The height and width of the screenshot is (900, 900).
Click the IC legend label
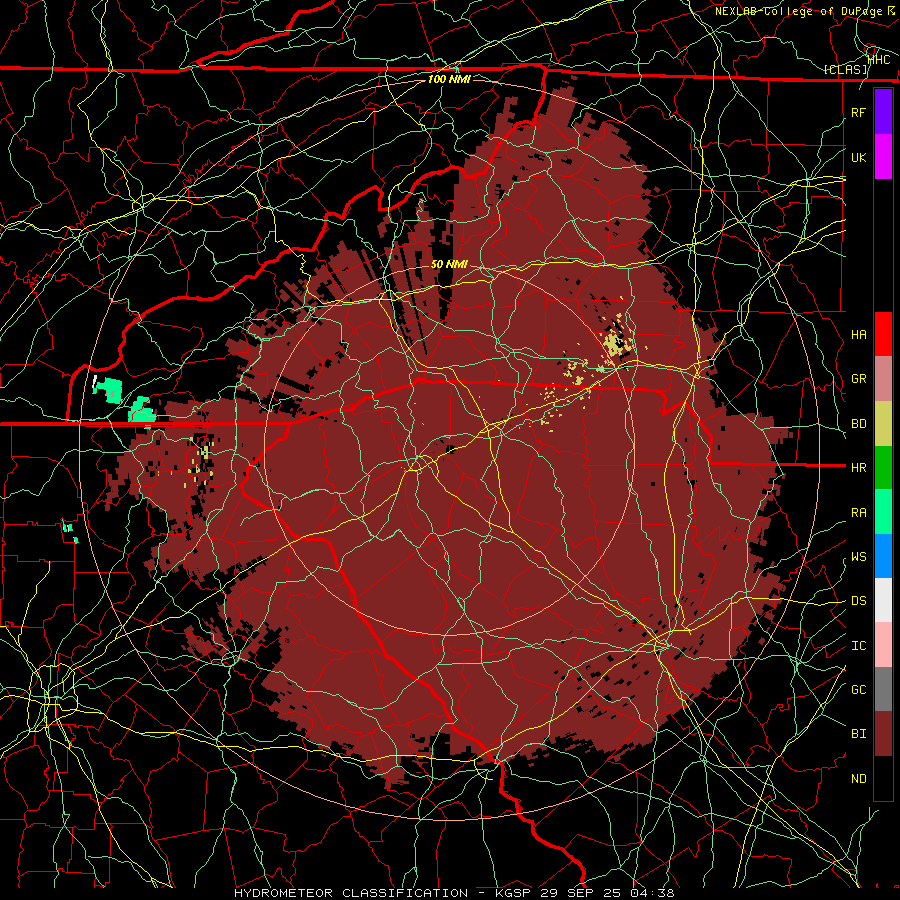(858, 646)
